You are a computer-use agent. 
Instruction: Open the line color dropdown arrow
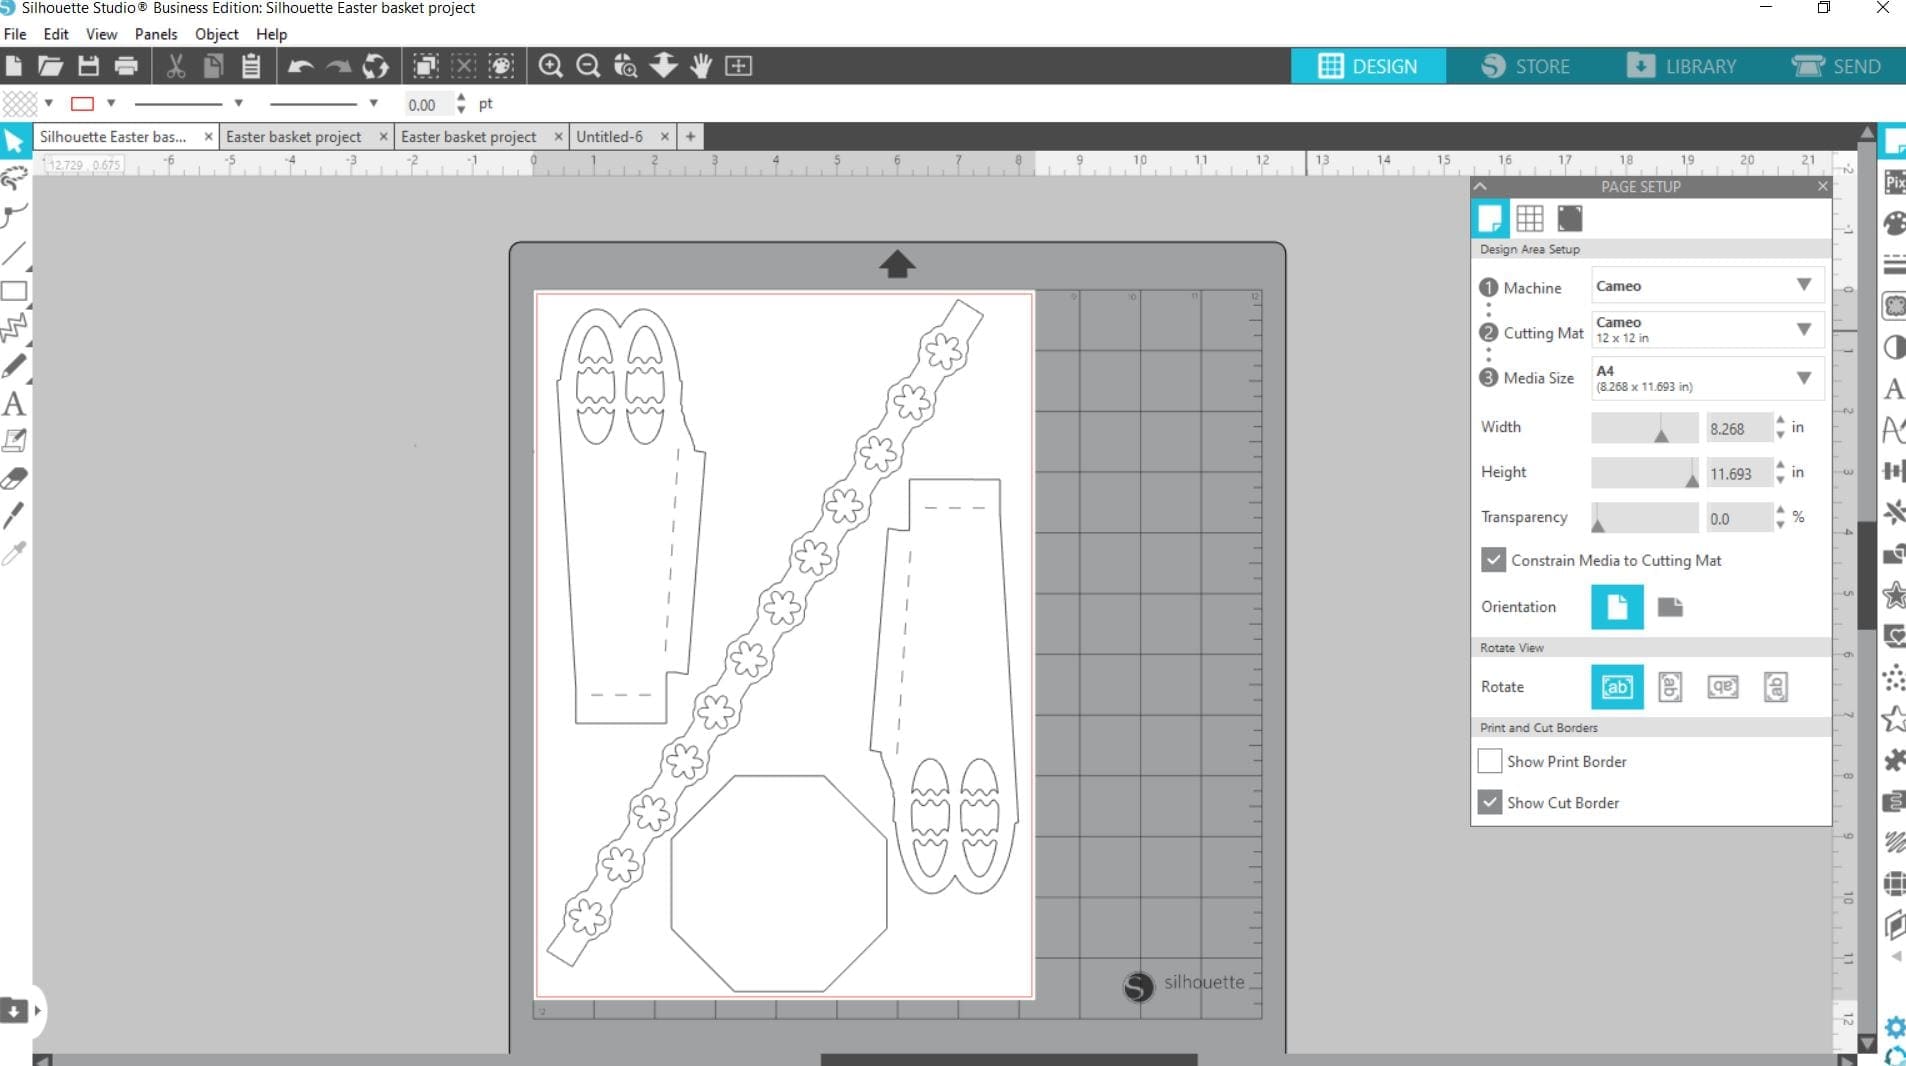tap(111, 103)
